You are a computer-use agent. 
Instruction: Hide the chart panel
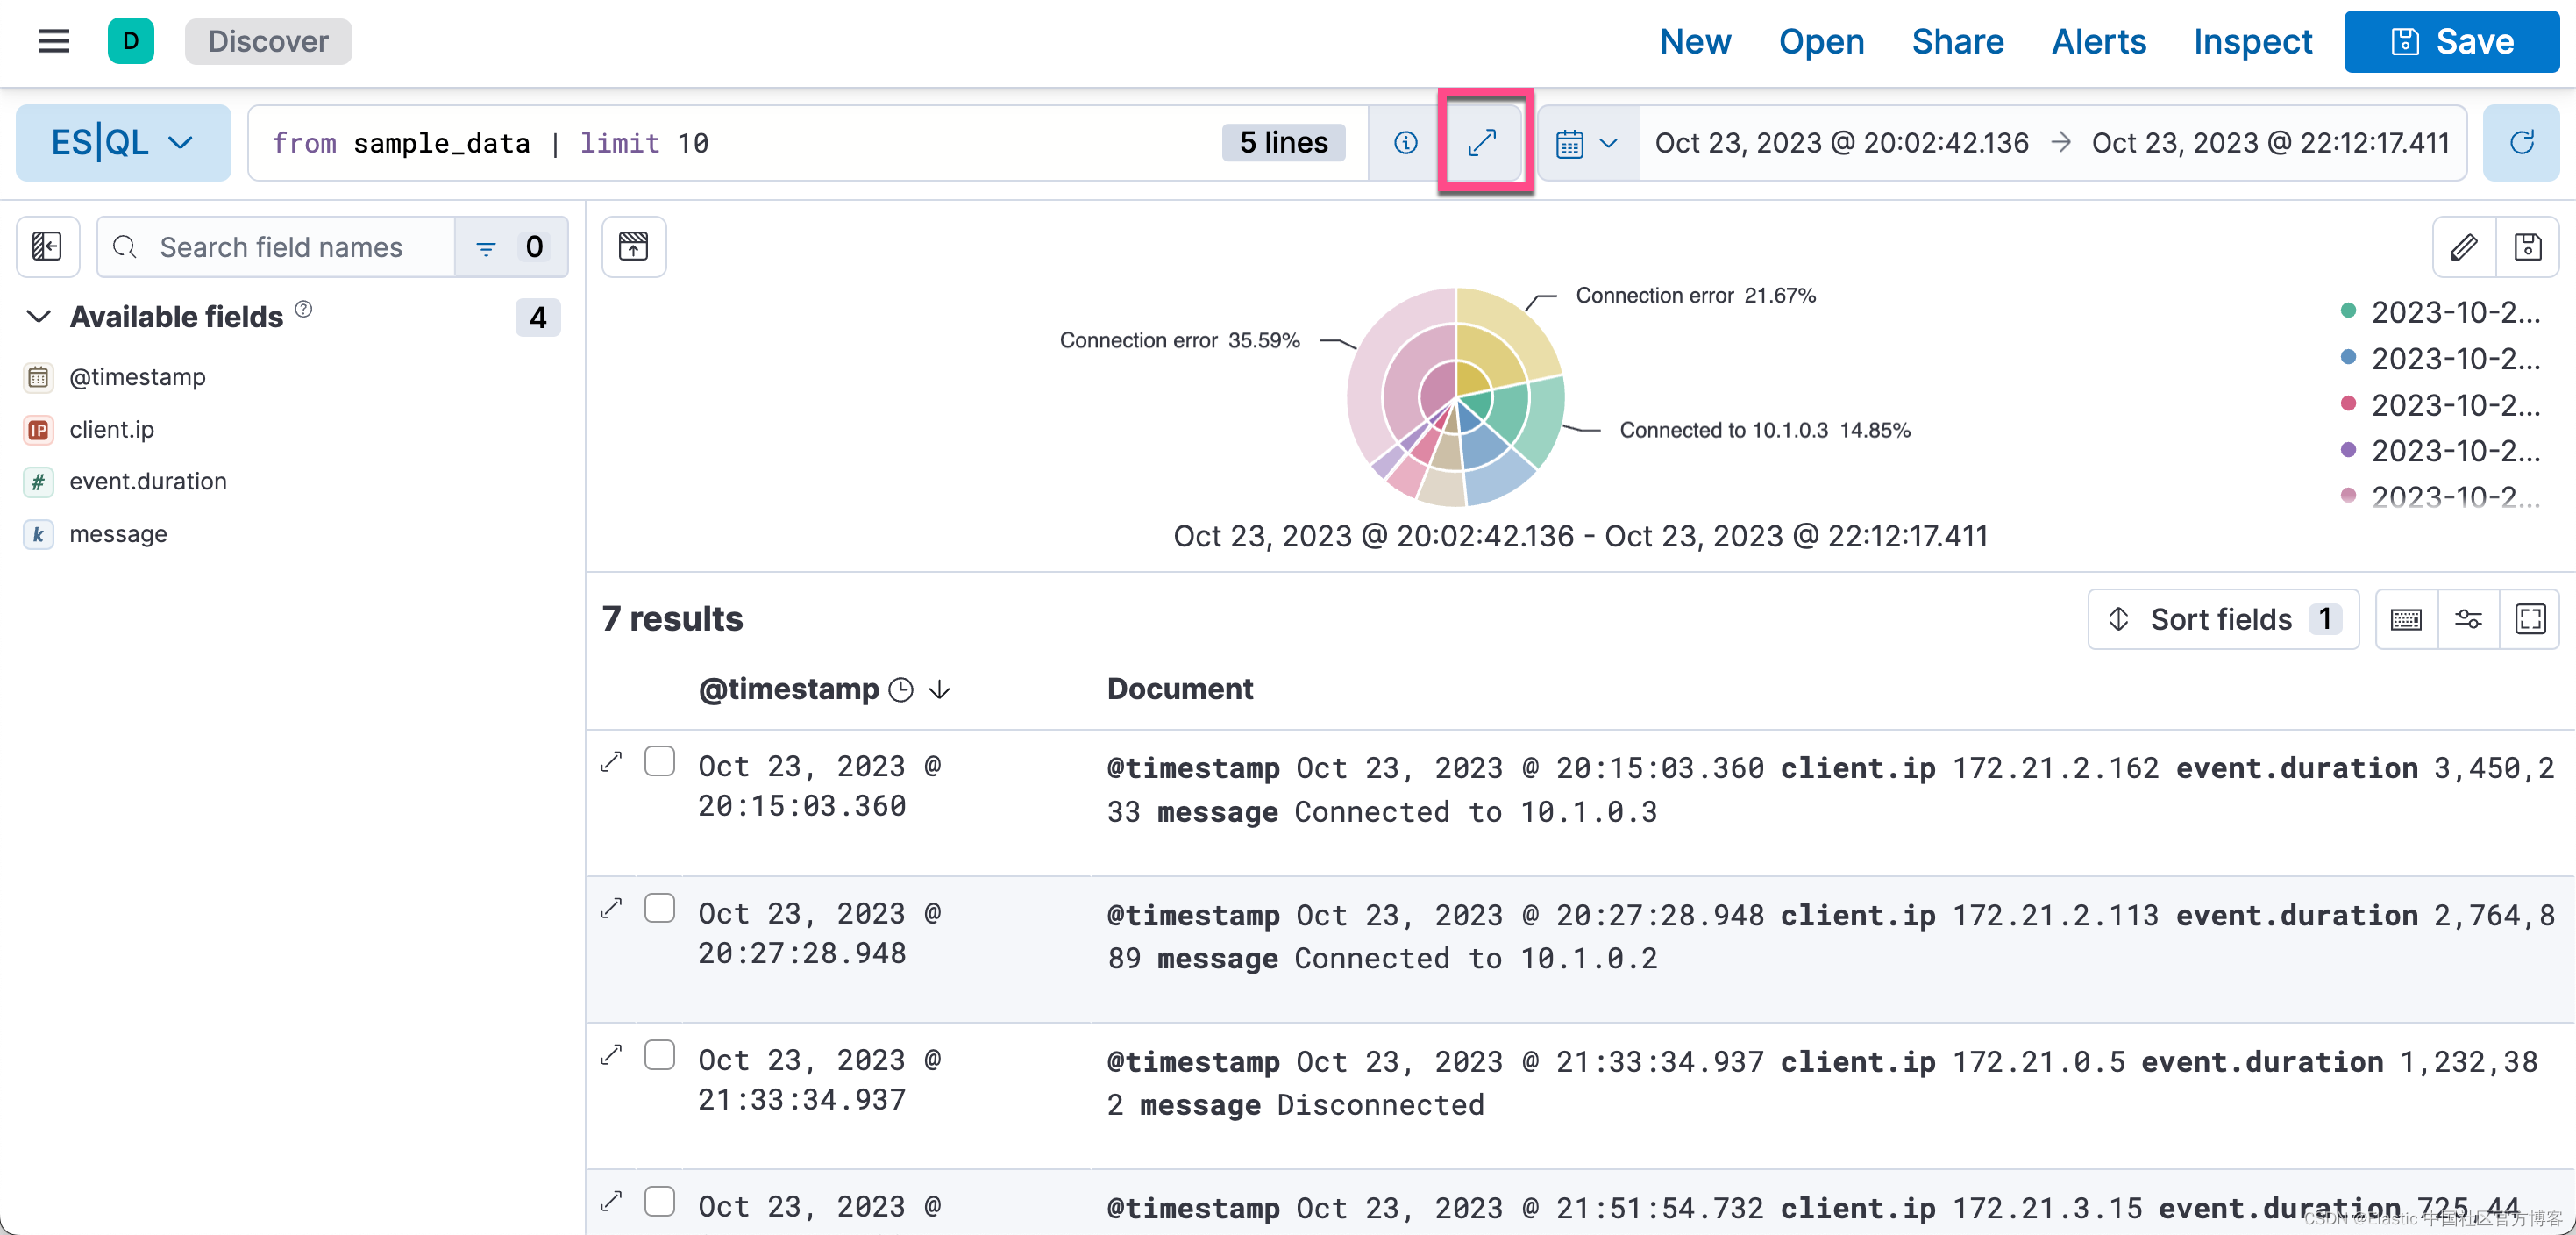point(633,246)
